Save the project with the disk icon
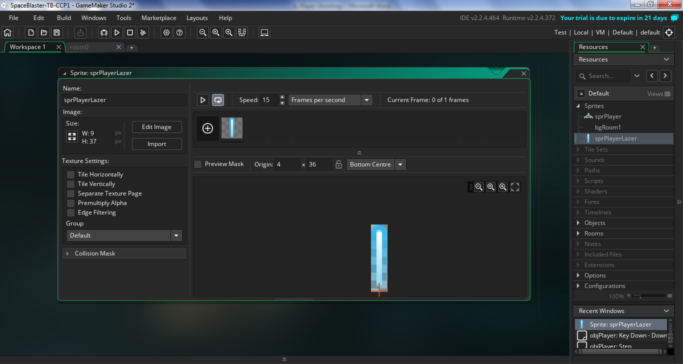The height and width of the screenshot is (364, 683). pos(57,33)
